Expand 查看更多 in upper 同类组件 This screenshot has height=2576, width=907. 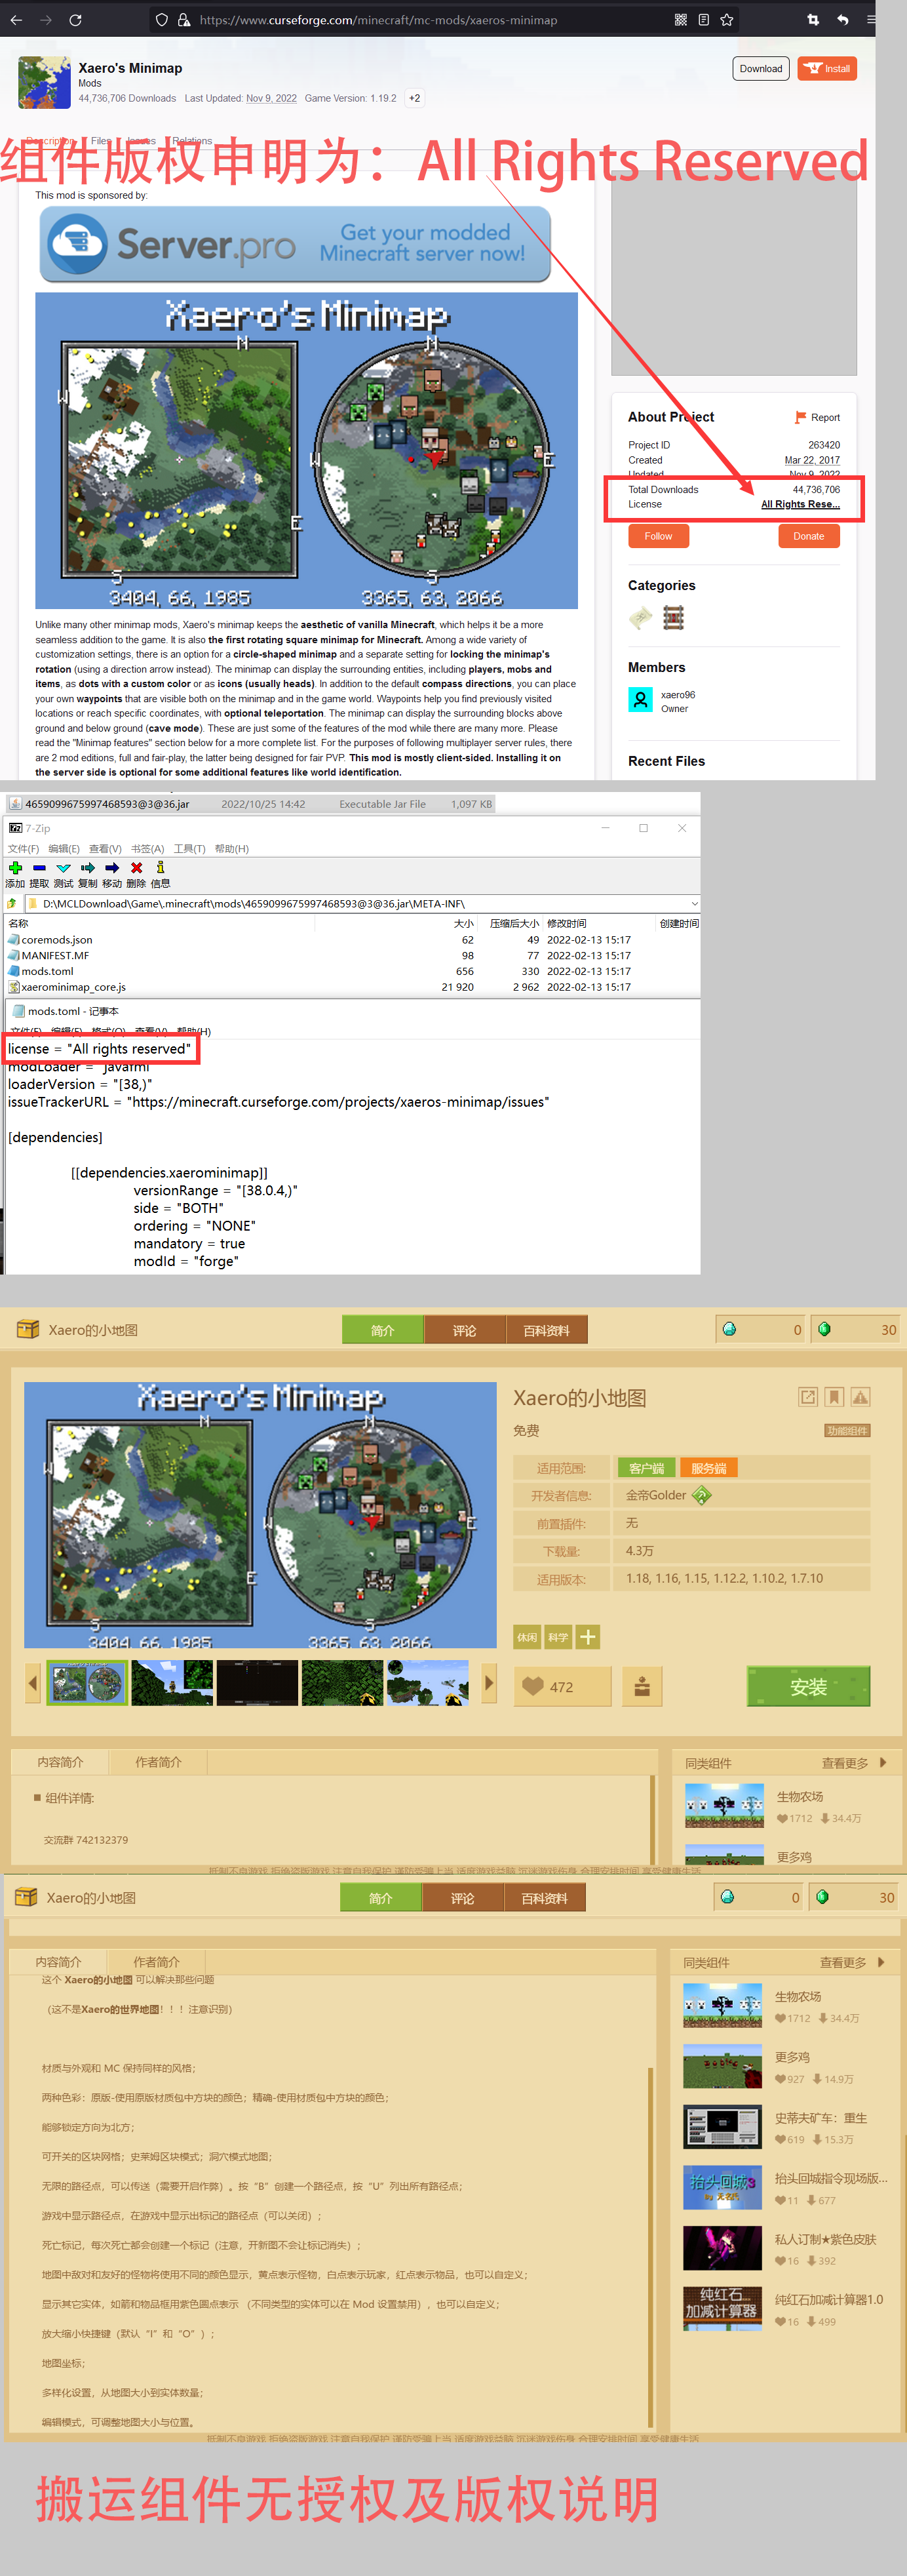854,1763
